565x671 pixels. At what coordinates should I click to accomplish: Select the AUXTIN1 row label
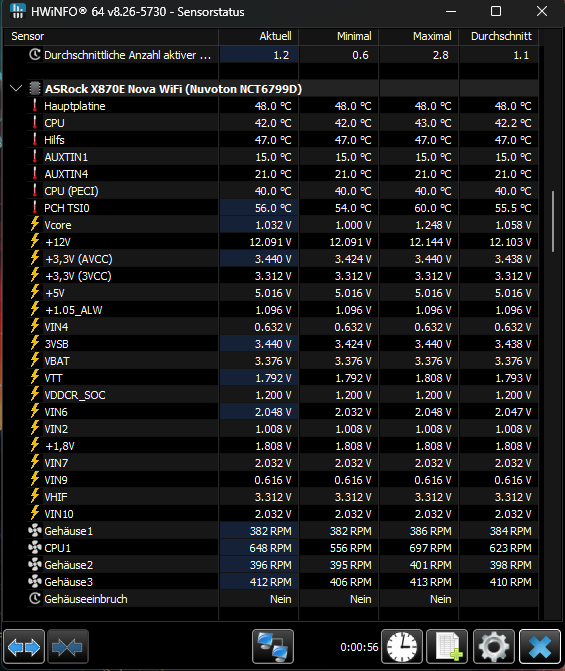point(66,157)
